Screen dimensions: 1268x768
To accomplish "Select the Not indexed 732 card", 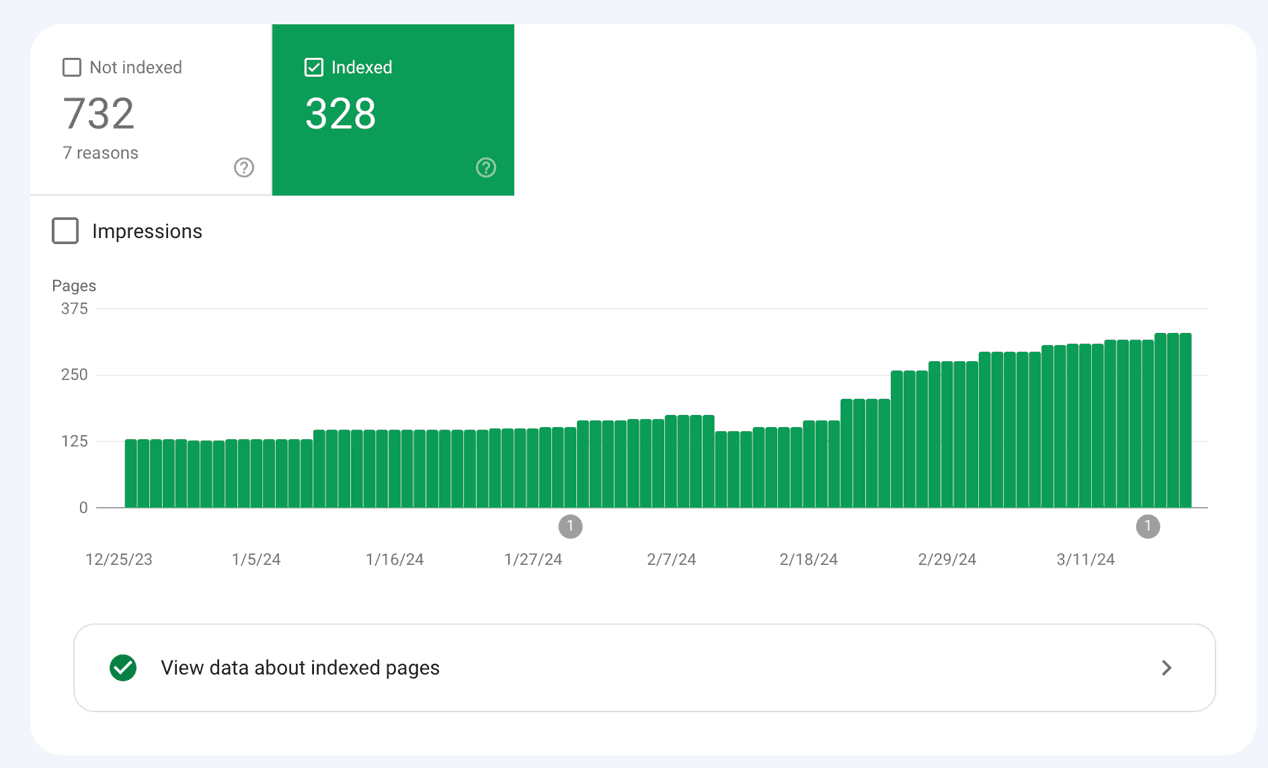I will pyautogui.click(x=151, y=110).
